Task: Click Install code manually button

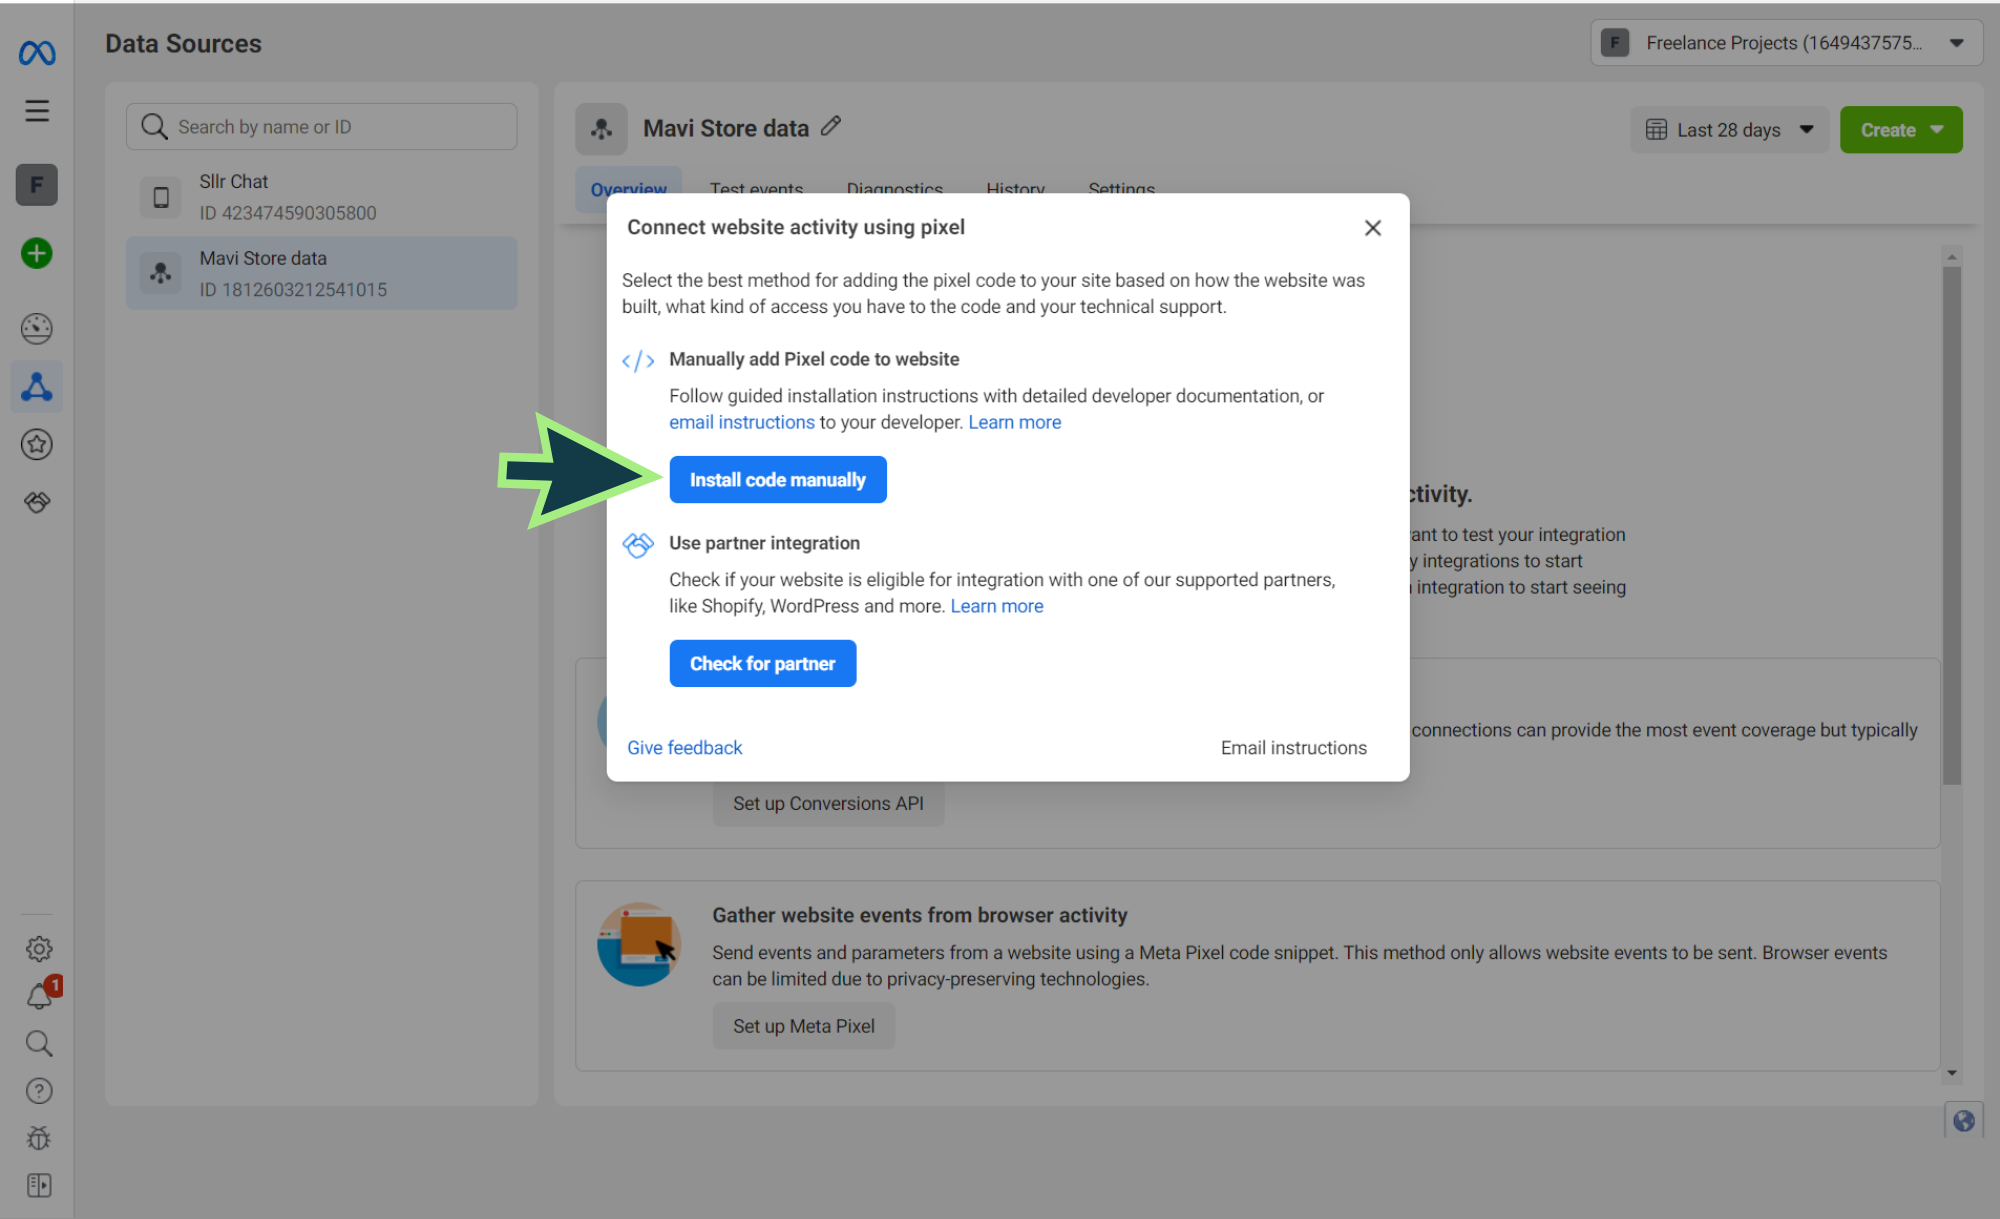Action: [777, 480]
